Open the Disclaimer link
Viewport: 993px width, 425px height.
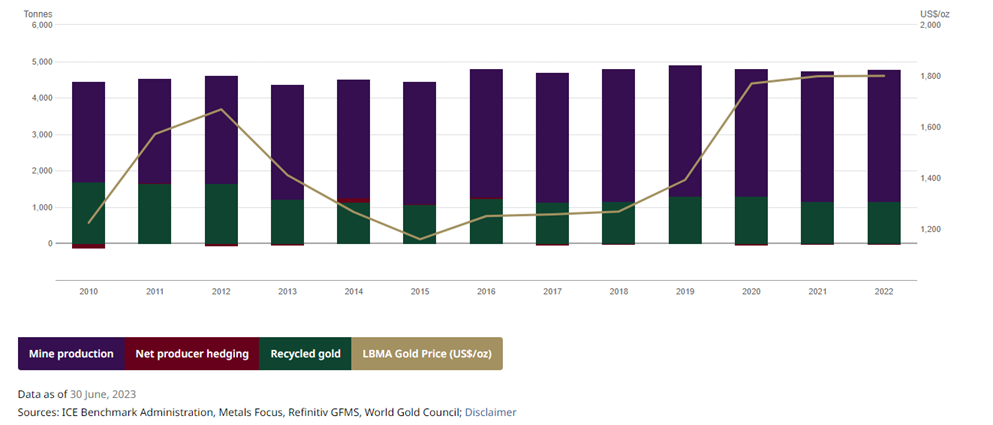tap(490, 412)
